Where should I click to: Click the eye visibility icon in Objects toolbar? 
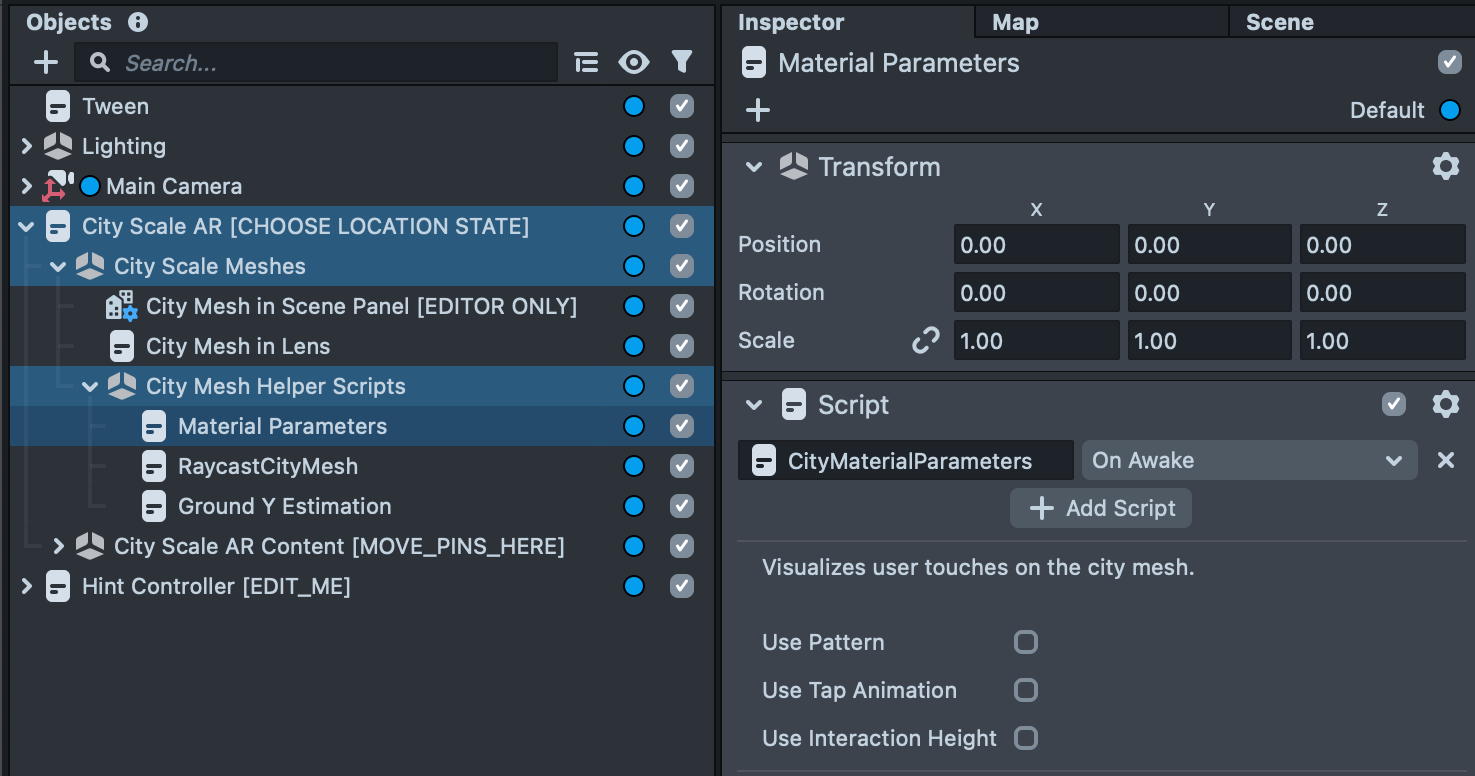click(x=634, y=61)
